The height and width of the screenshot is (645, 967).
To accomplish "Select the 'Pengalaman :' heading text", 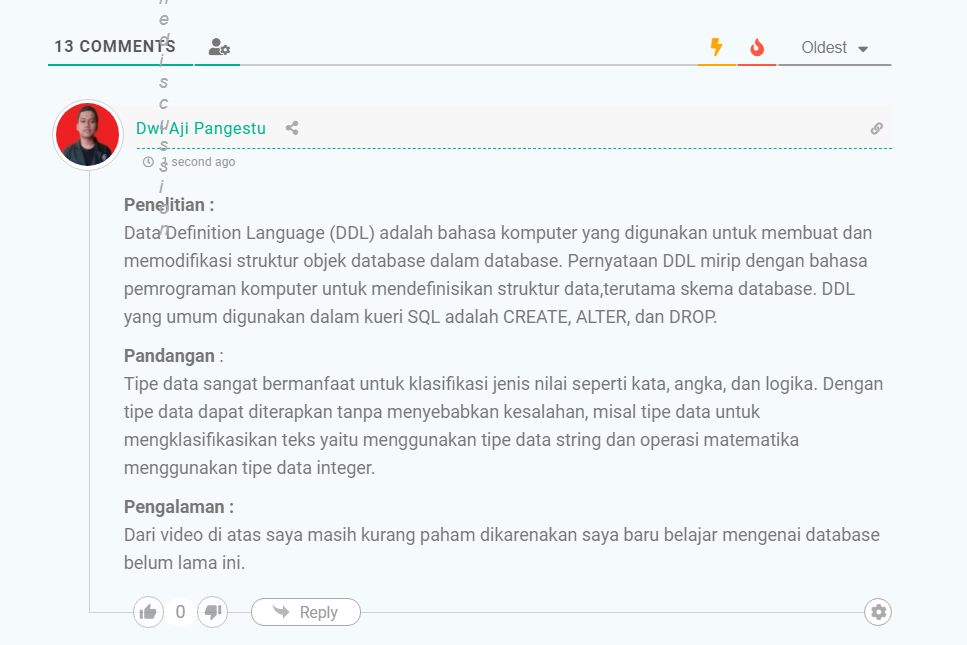I will pyautogui.click(x=179, y=507).
